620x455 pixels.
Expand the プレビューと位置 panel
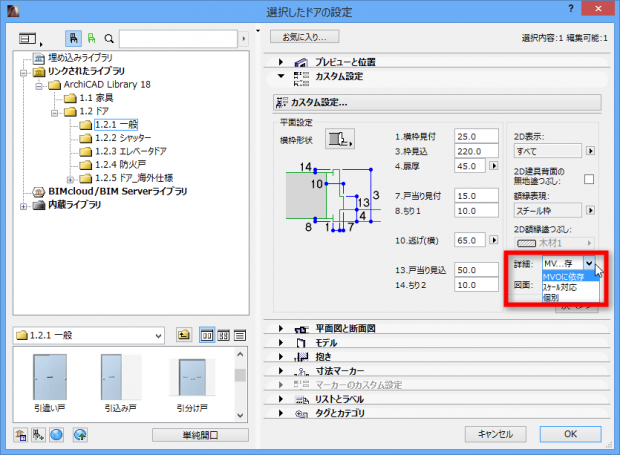(x=280, y=62)
